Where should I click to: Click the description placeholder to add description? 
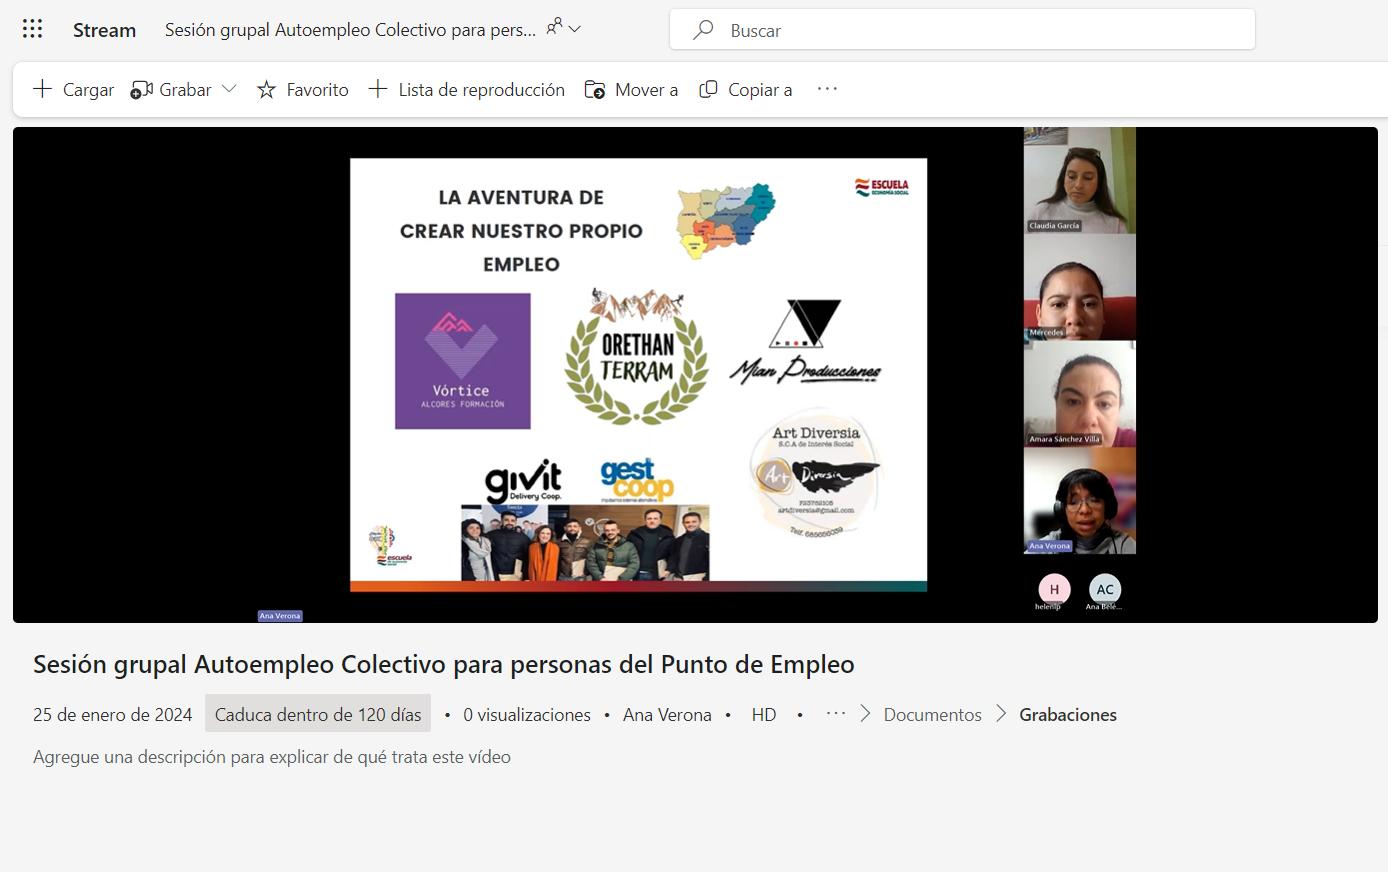click(x=272, y=757)
